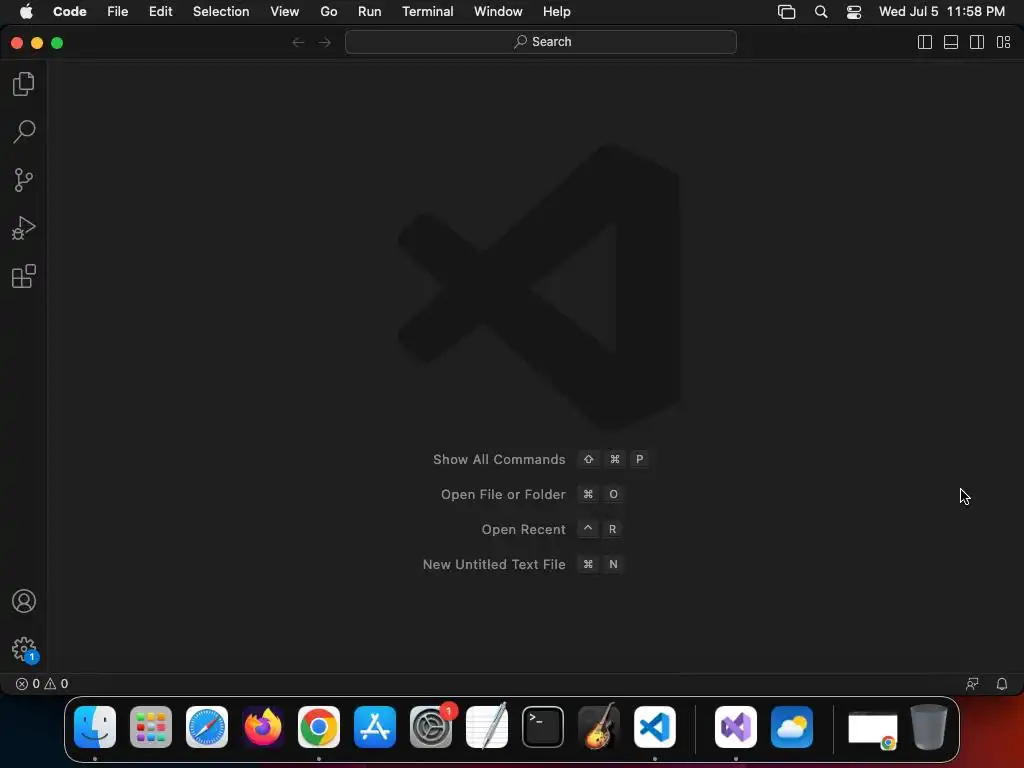Click the New Untitled Text File label

click(494, 565)
